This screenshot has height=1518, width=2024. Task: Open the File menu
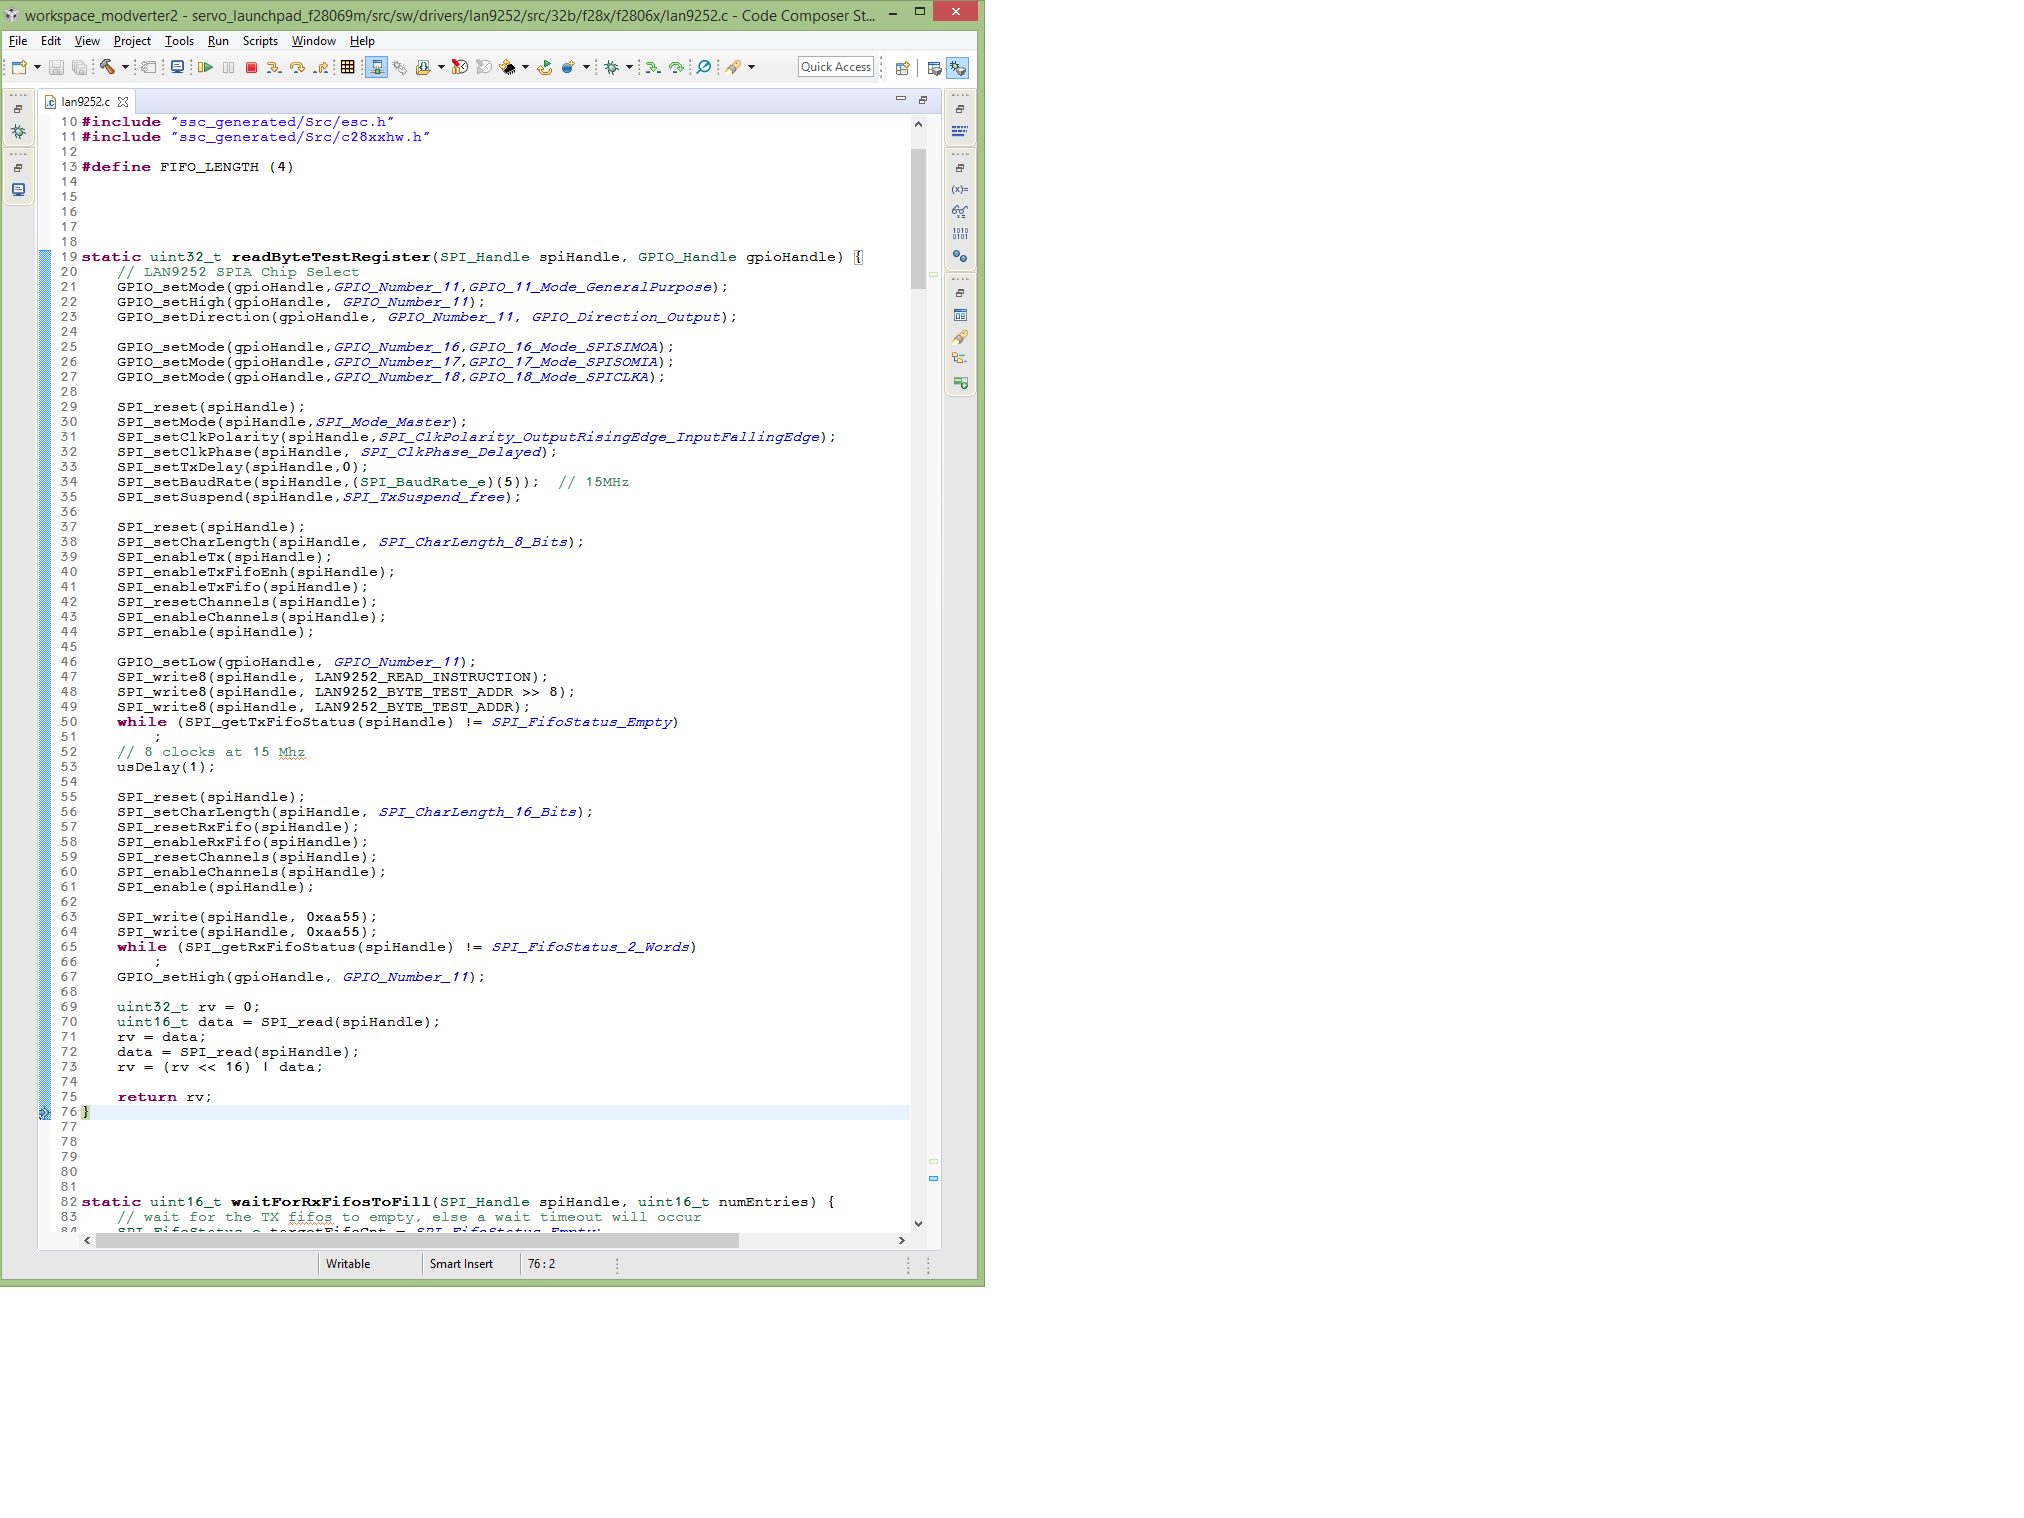tap(18, 41)
